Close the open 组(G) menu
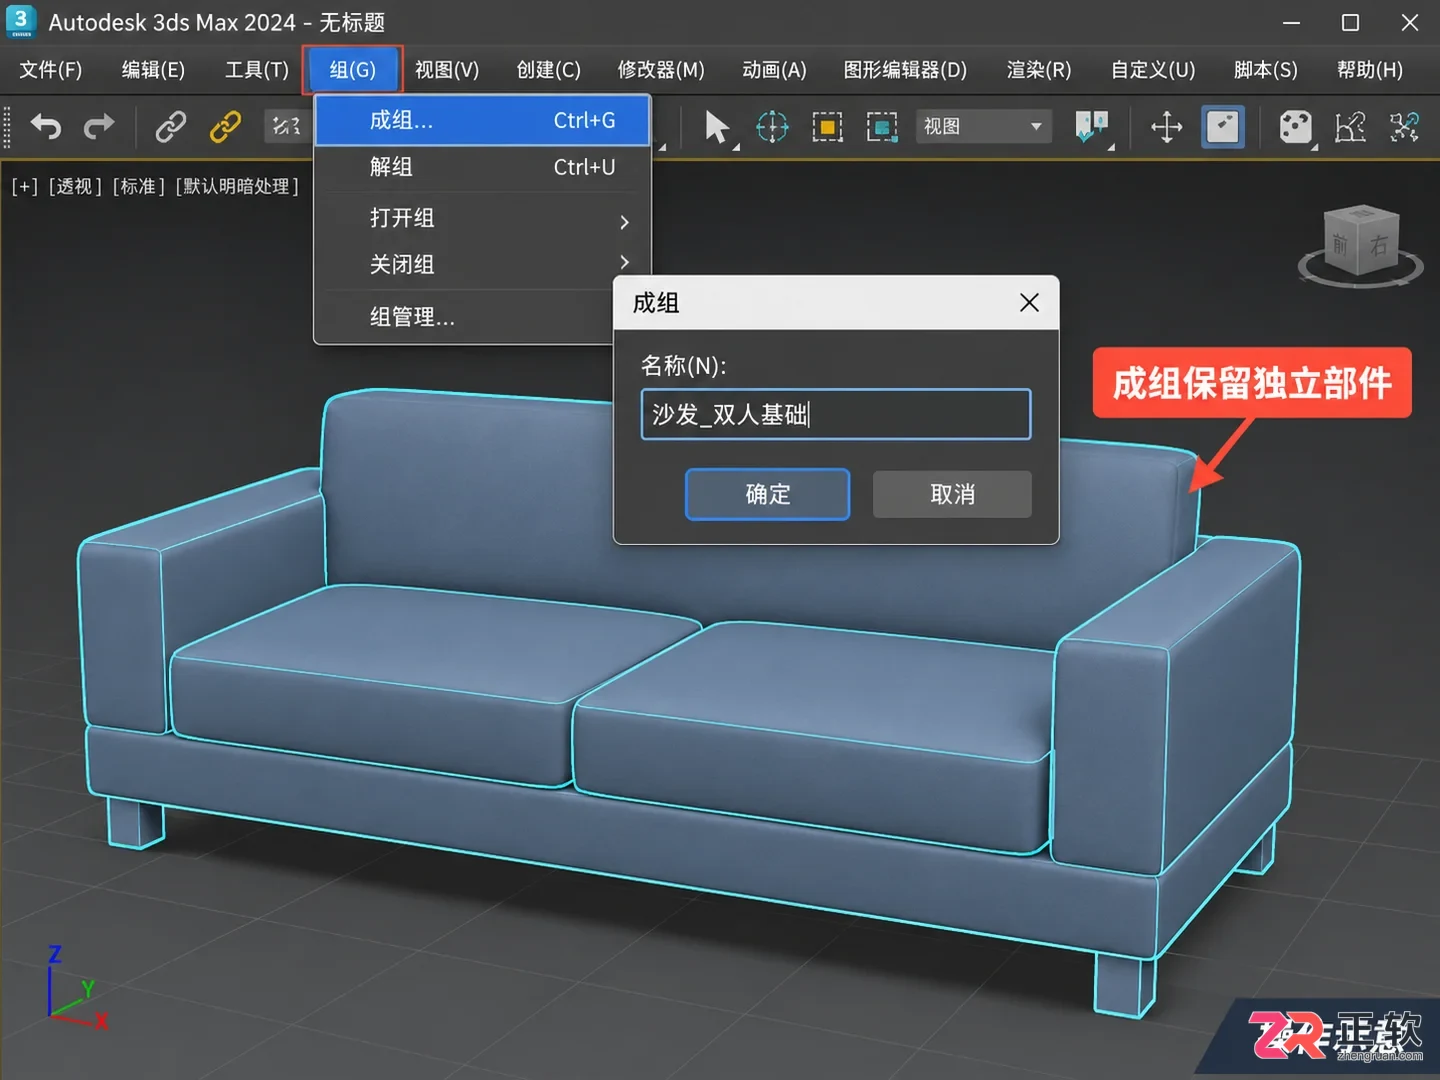 coord(353,70)
